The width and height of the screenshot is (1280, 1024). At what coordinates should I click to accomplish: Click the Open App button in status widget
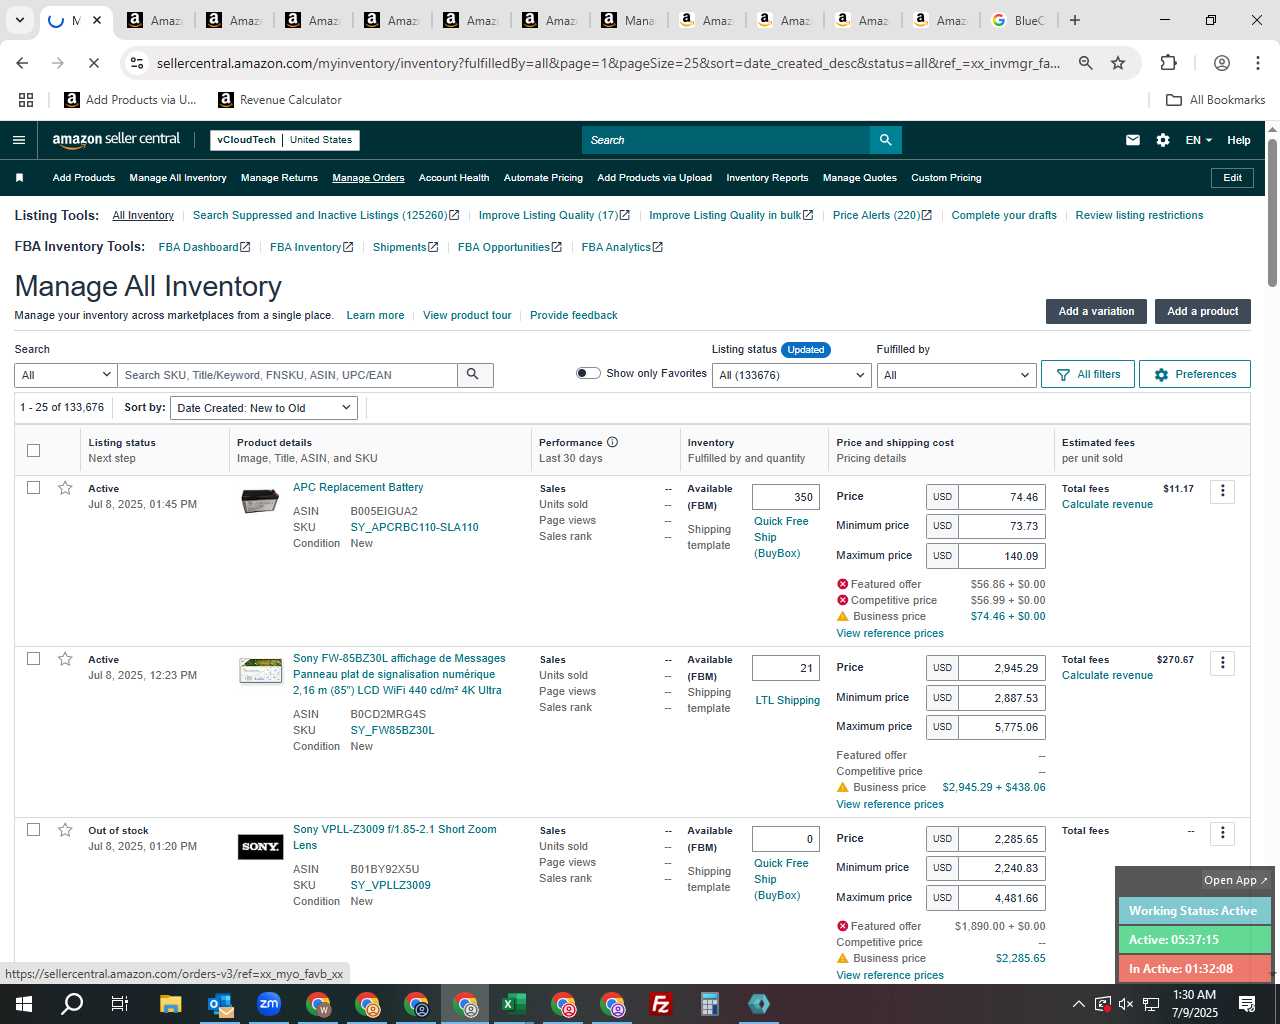click(x=1236, y=880)
